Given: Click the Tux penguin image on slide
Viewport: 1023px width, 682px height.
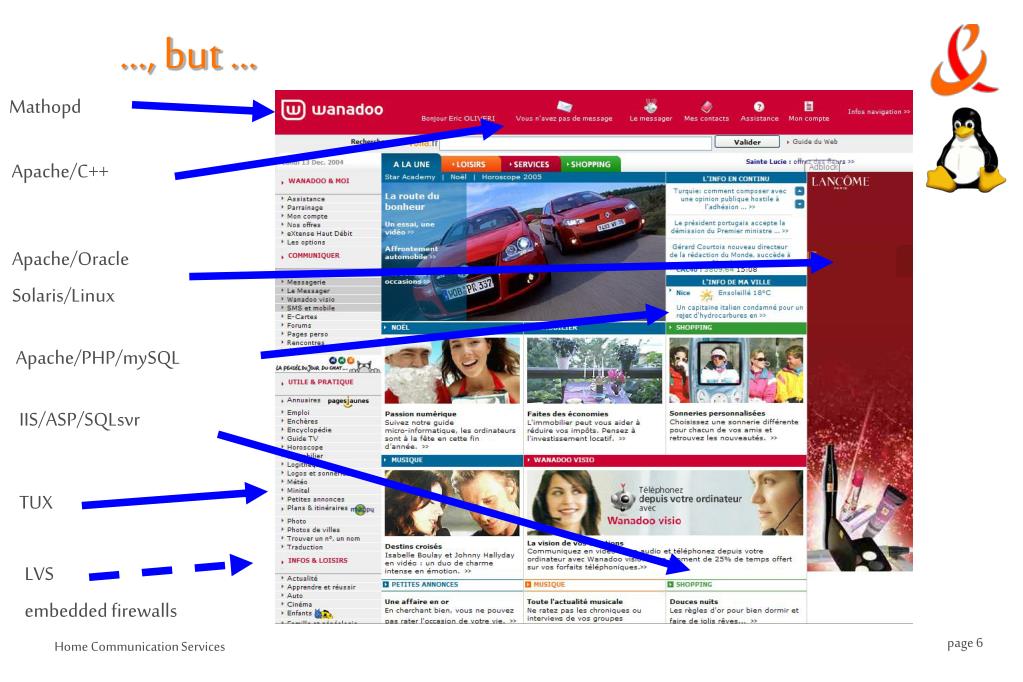Looking at the screenshot, I should [x=966, y=151].
